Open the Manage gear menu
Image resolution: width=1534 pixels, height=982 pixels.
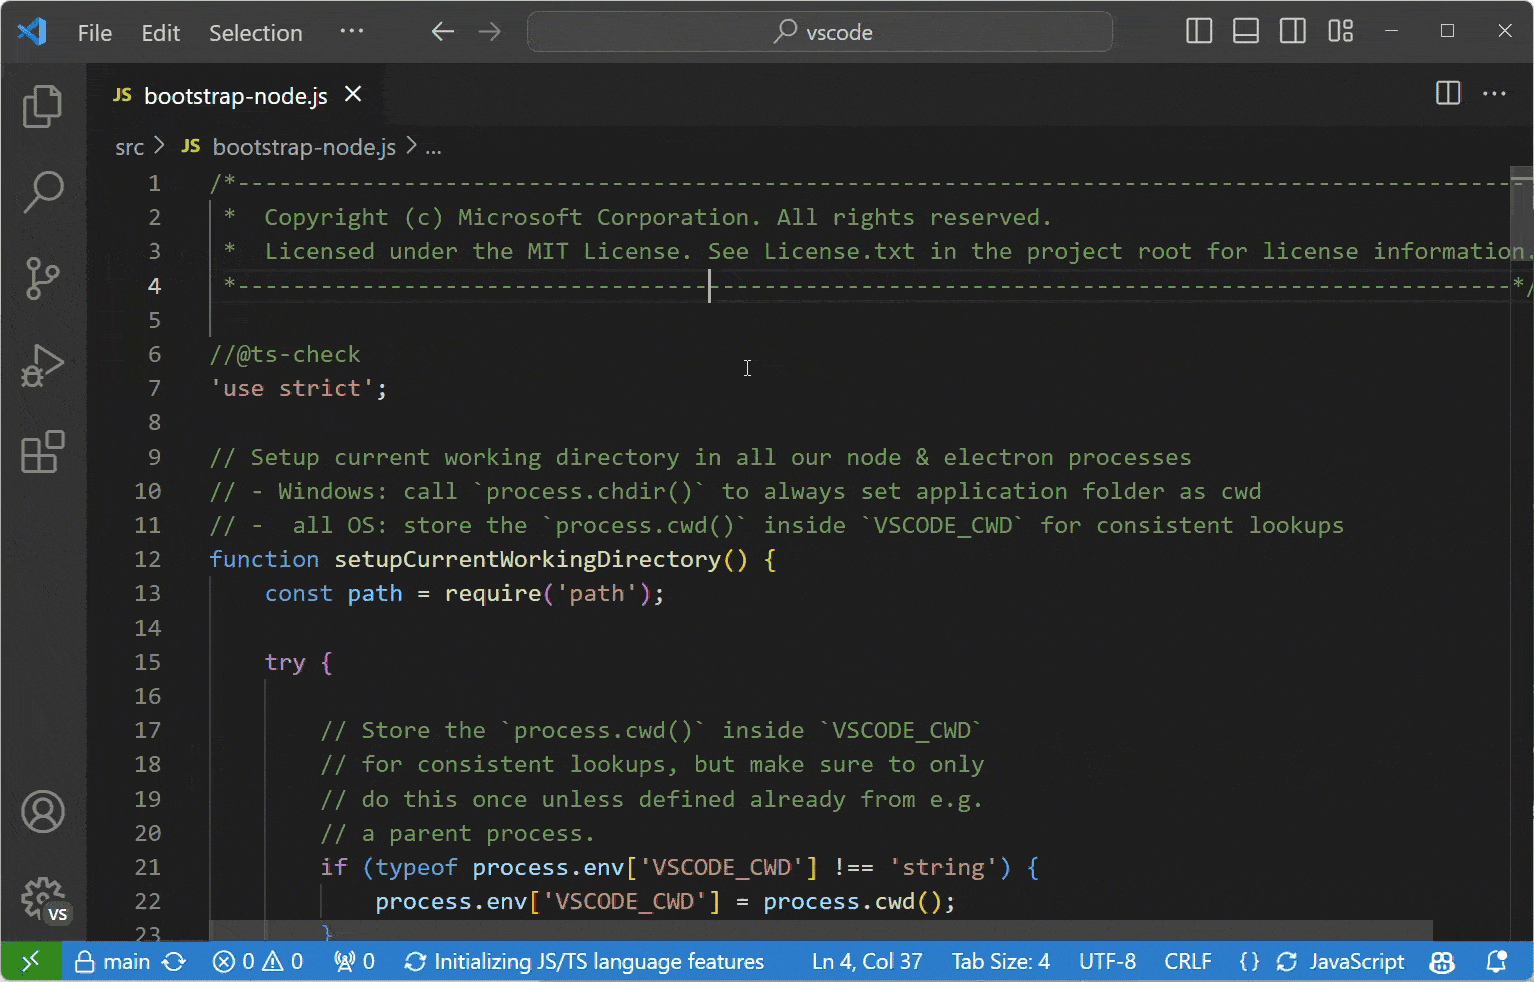pyautogui.click(x=42, y=898)
